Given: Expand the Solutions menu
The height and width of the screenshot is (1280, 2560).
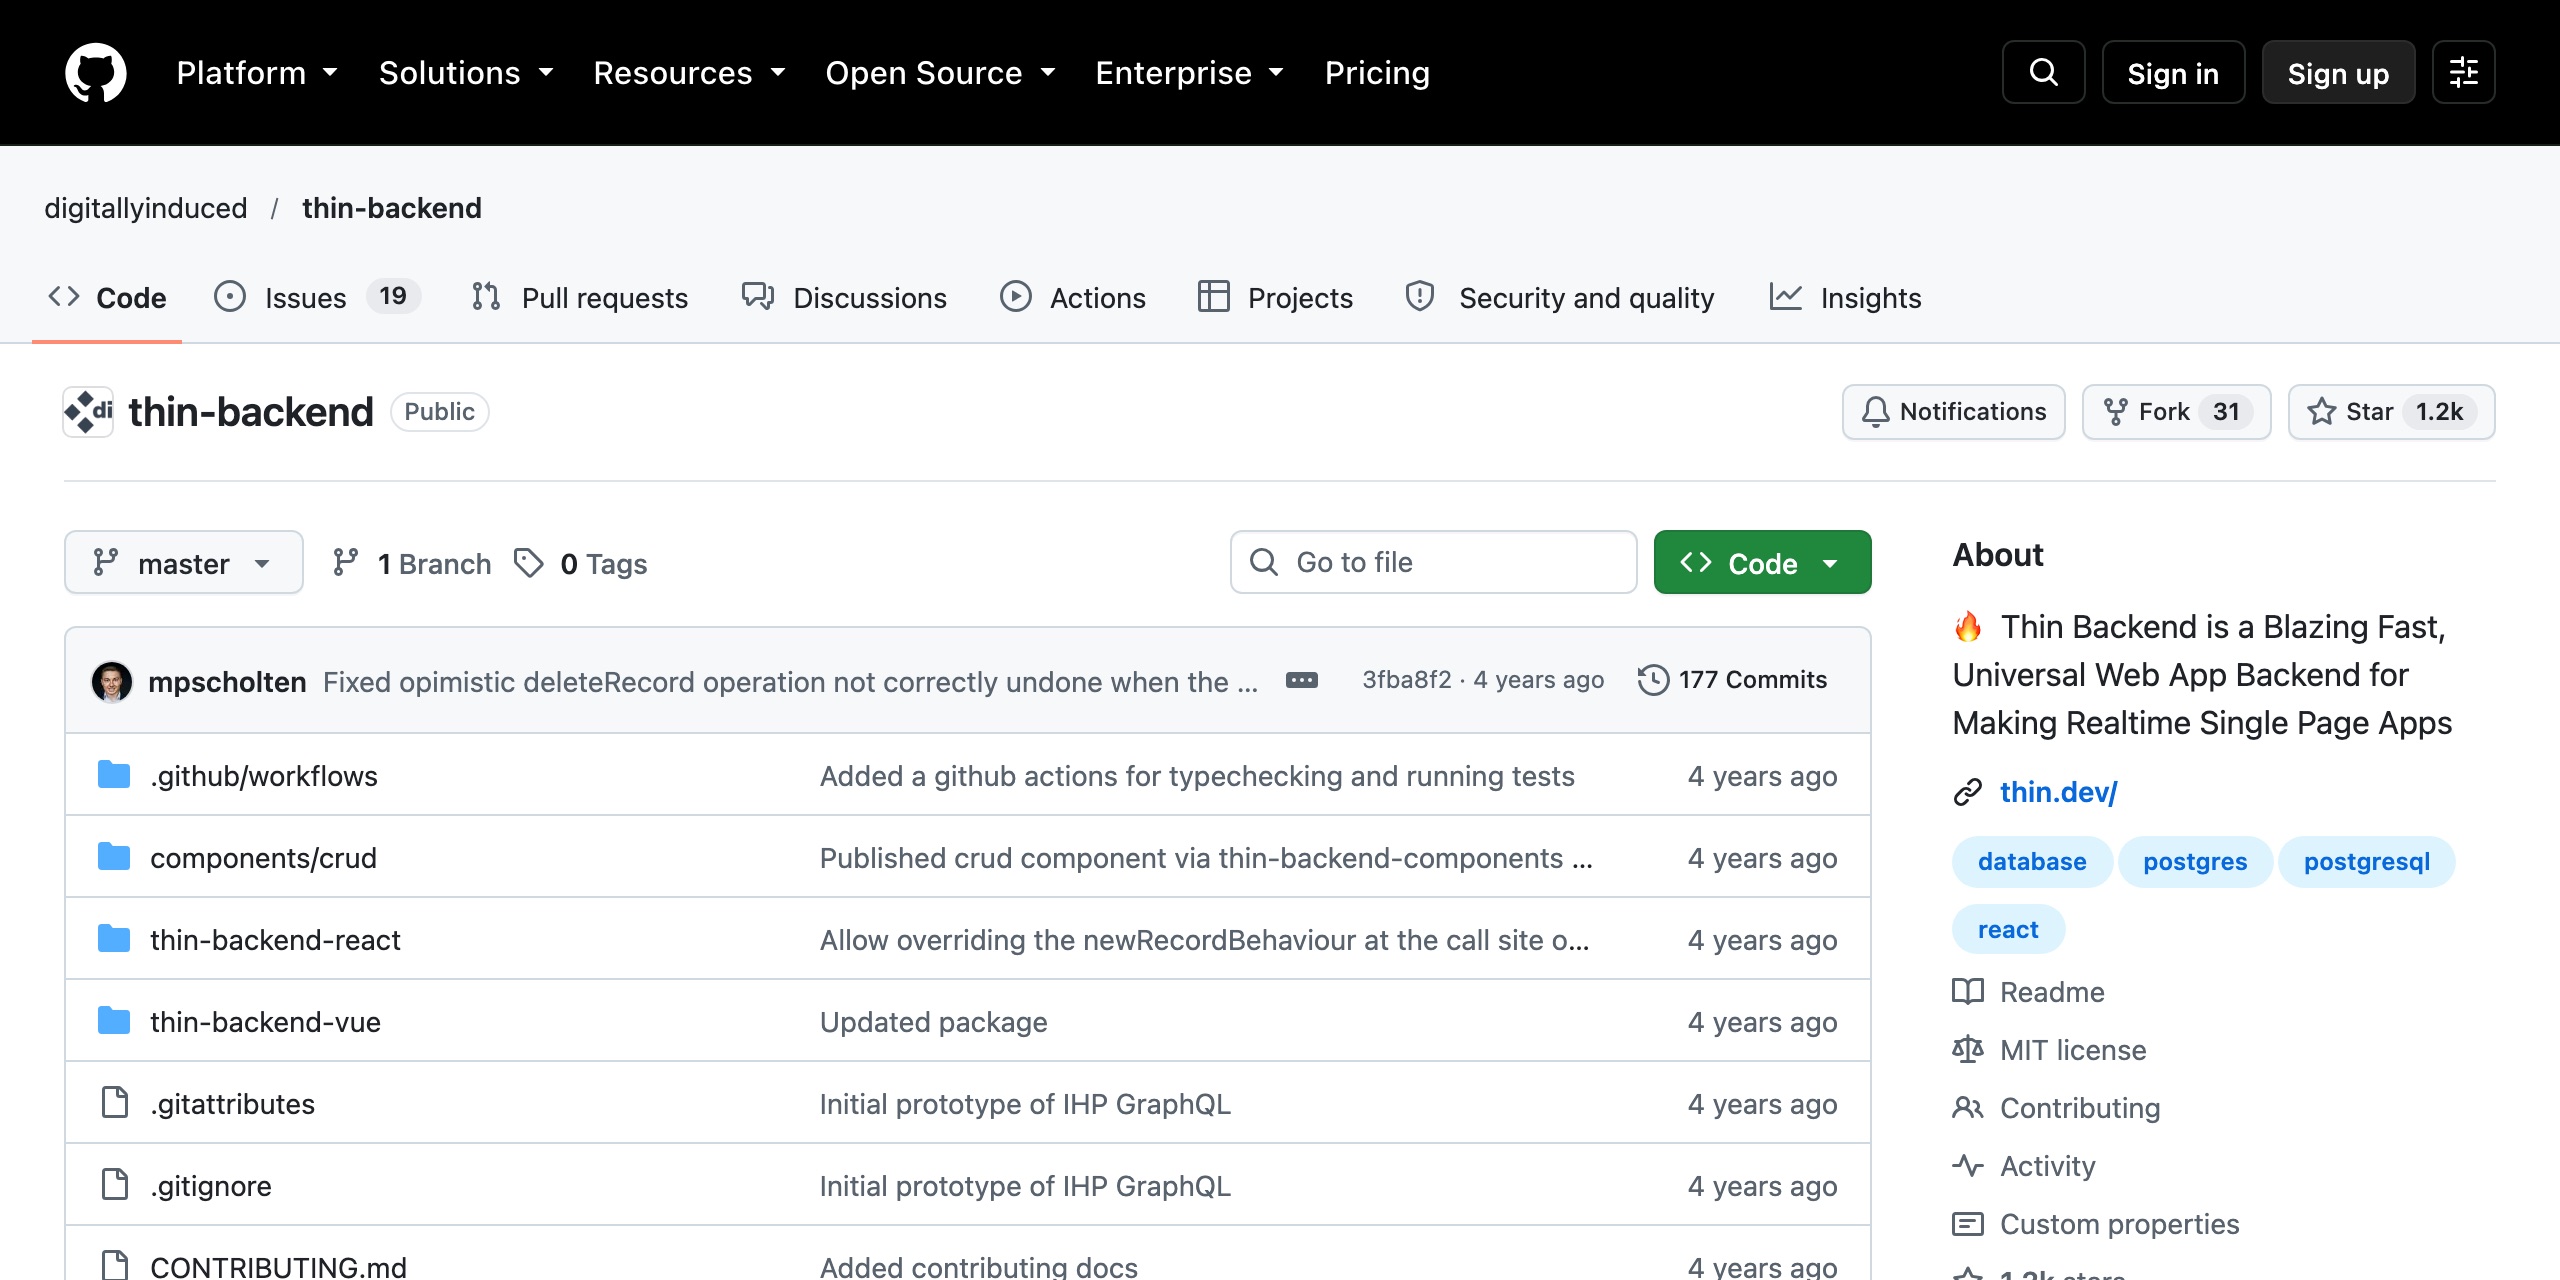Looking at the screenshot, I should coord(466,72).
